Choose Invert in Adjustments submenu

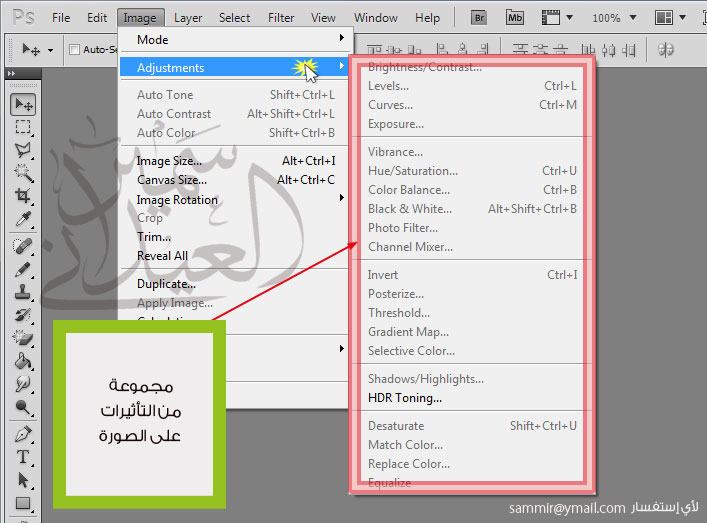[472, 275]
